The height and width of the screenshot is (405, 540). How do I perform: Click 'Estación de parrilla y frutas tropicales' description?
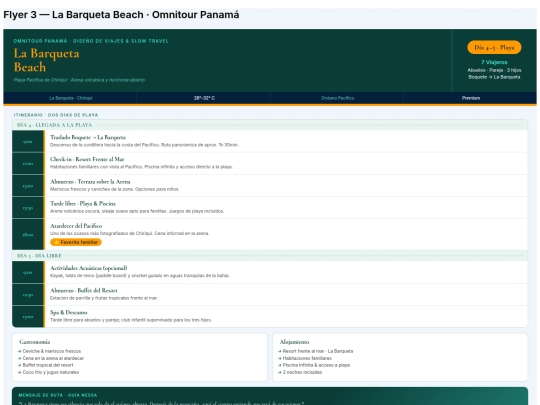pyautogui.click(x=104, y=298)
